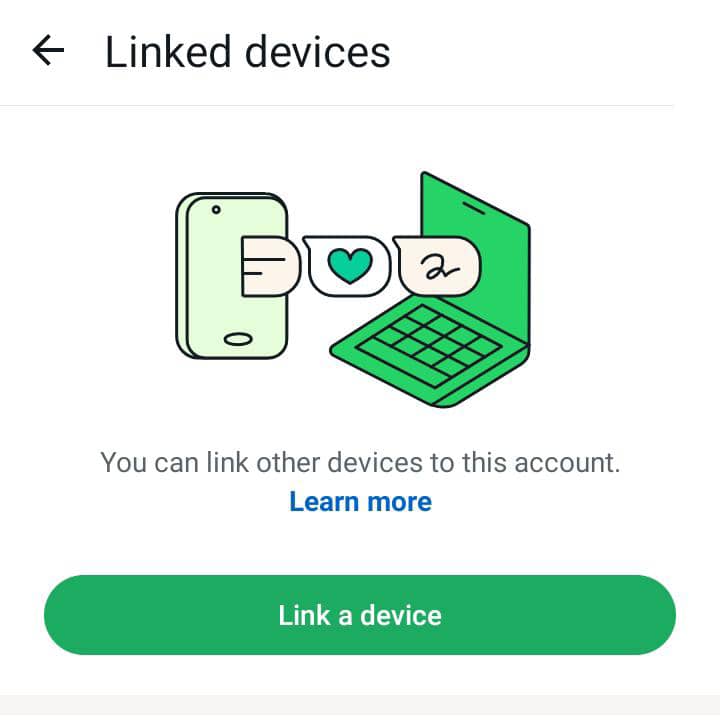Go back using the left arrow
This screenshot has width=720, height=724.
coord(48,50)
